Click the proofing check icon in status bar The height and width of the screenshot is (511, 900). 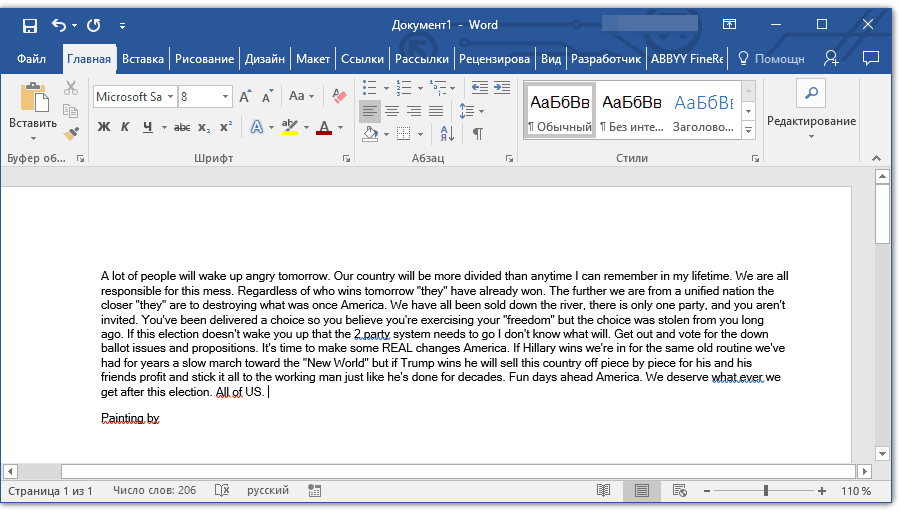click(222, 490)
